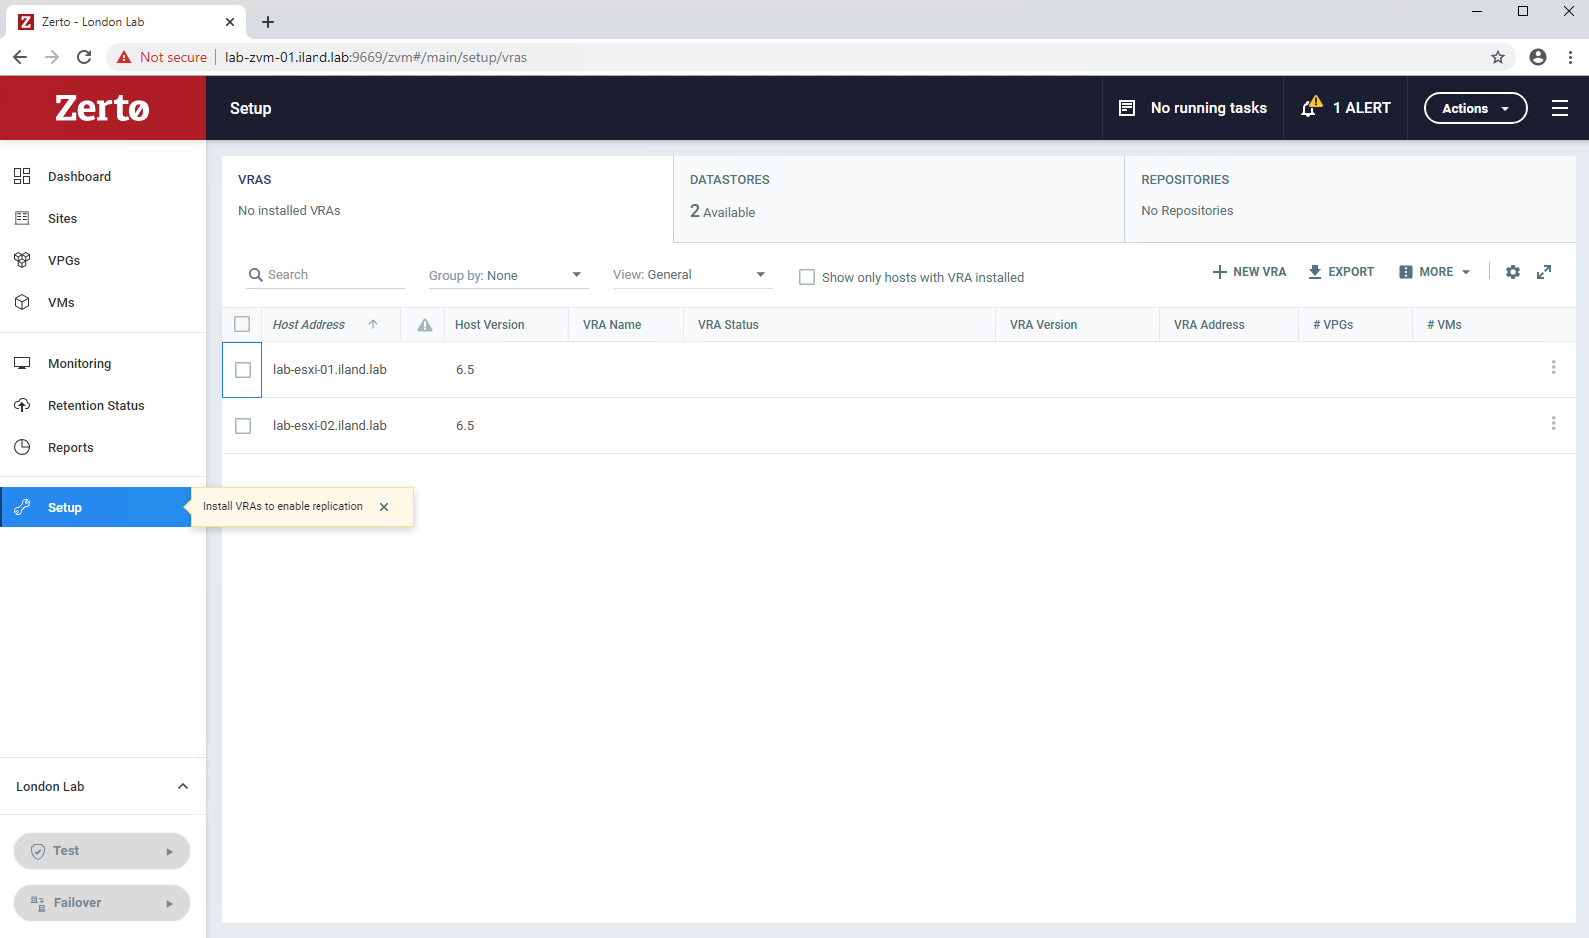Screen dimensions: 1589x938
Task: Select the lab-esxi-01.iland.lab host checkbox
Action: (x=243, y=370)
